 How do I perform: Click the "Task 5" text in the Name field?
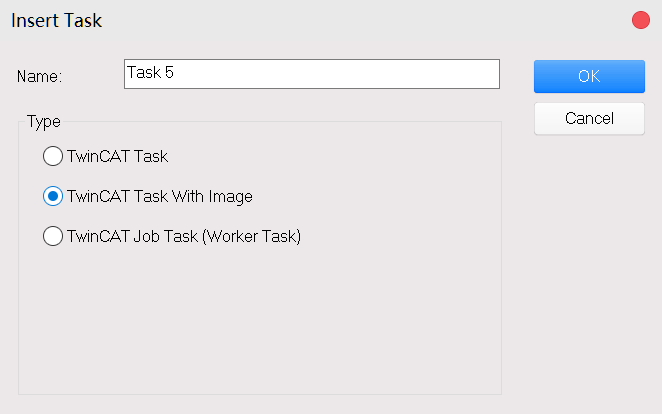click(151, 73)
